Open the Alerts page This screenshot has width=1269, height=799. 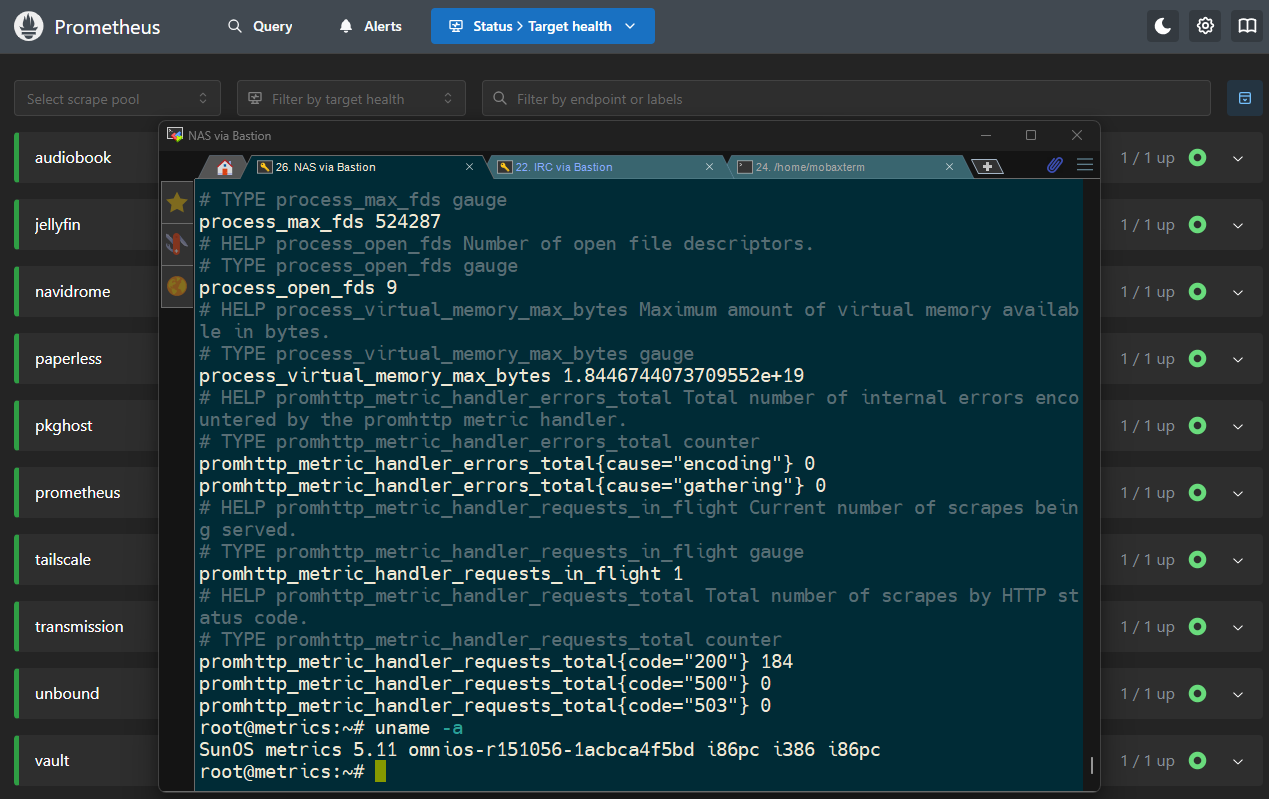[370, 26]
